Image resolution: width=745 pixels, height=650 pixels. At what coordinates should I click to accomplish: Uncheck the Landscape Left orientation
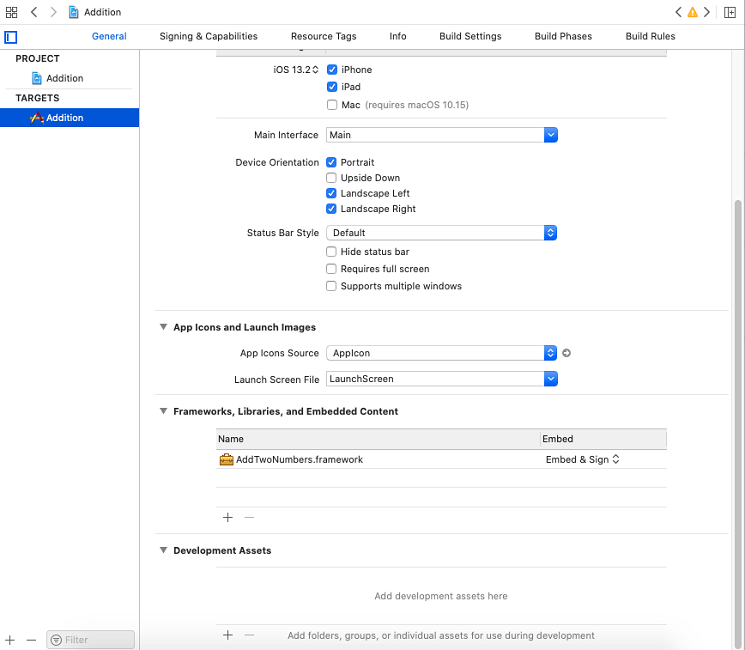coord(331,193)
